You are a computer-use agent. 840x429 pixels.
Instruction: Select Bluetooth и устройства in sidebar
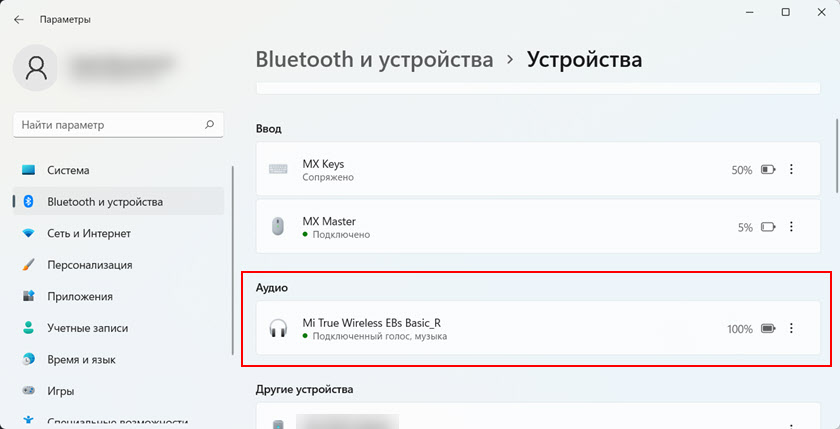point(104,201)
